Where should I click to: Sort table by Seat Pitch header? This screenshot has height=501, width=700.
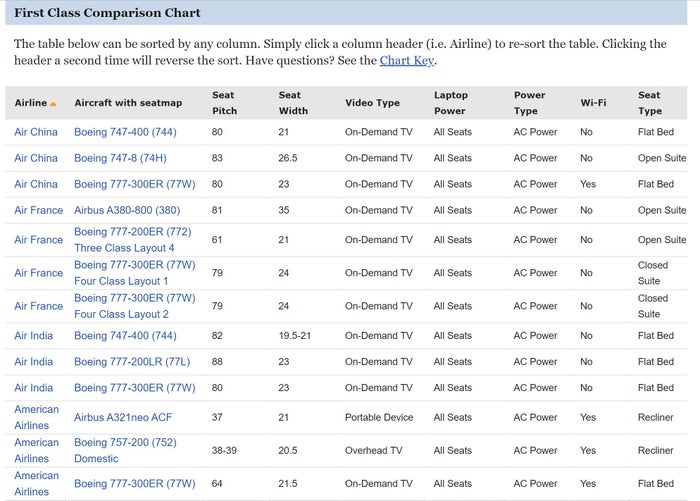point(225,103)
